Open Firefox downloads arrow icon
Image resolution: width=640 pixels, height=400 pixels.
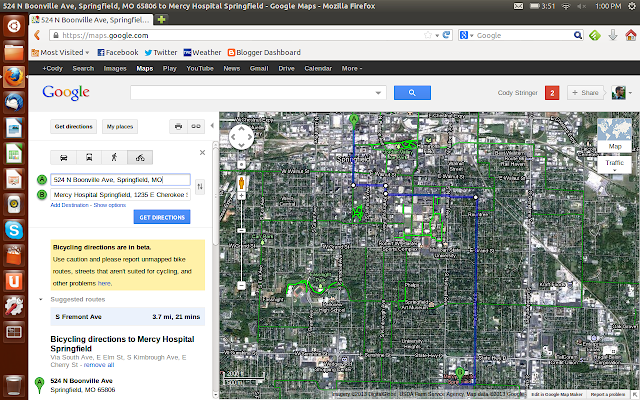coord(613,35)
